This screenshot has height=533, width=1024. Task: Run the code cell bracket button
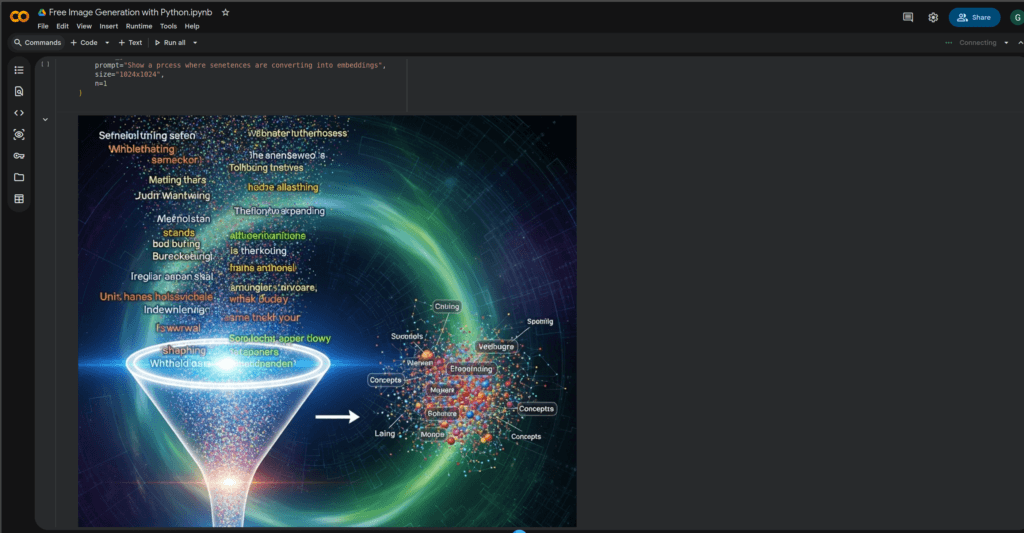[45, 64]
